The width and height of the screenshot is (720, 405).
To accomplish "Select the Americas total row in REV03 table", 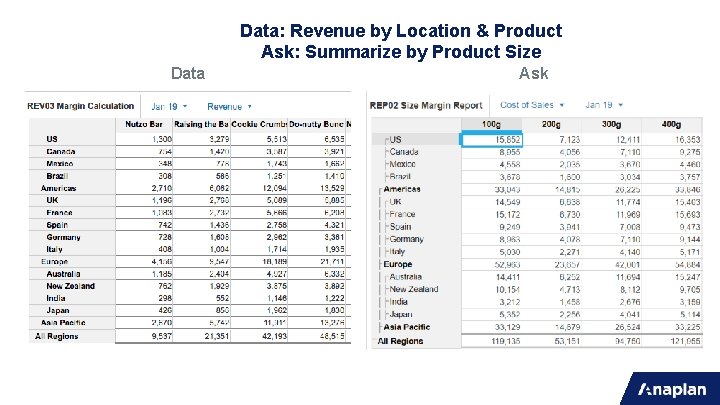I will pos(58,188).
